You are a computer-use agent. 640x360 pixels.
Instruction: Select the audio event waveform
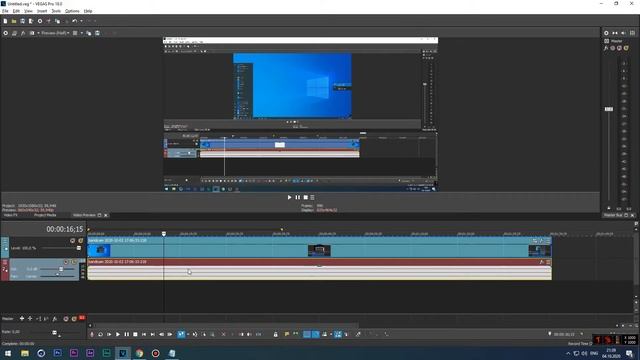tap(320, 273)
